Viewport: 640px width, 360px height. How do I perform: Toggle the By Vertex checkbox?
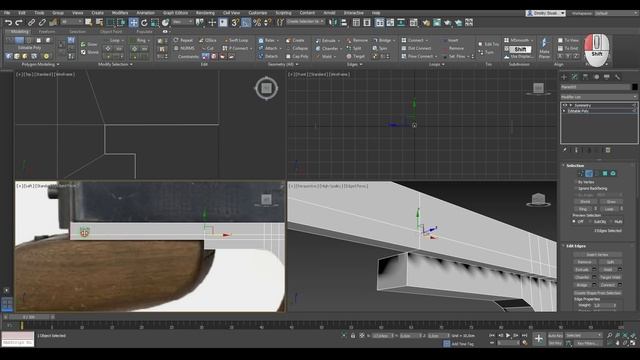pos(576,182)
